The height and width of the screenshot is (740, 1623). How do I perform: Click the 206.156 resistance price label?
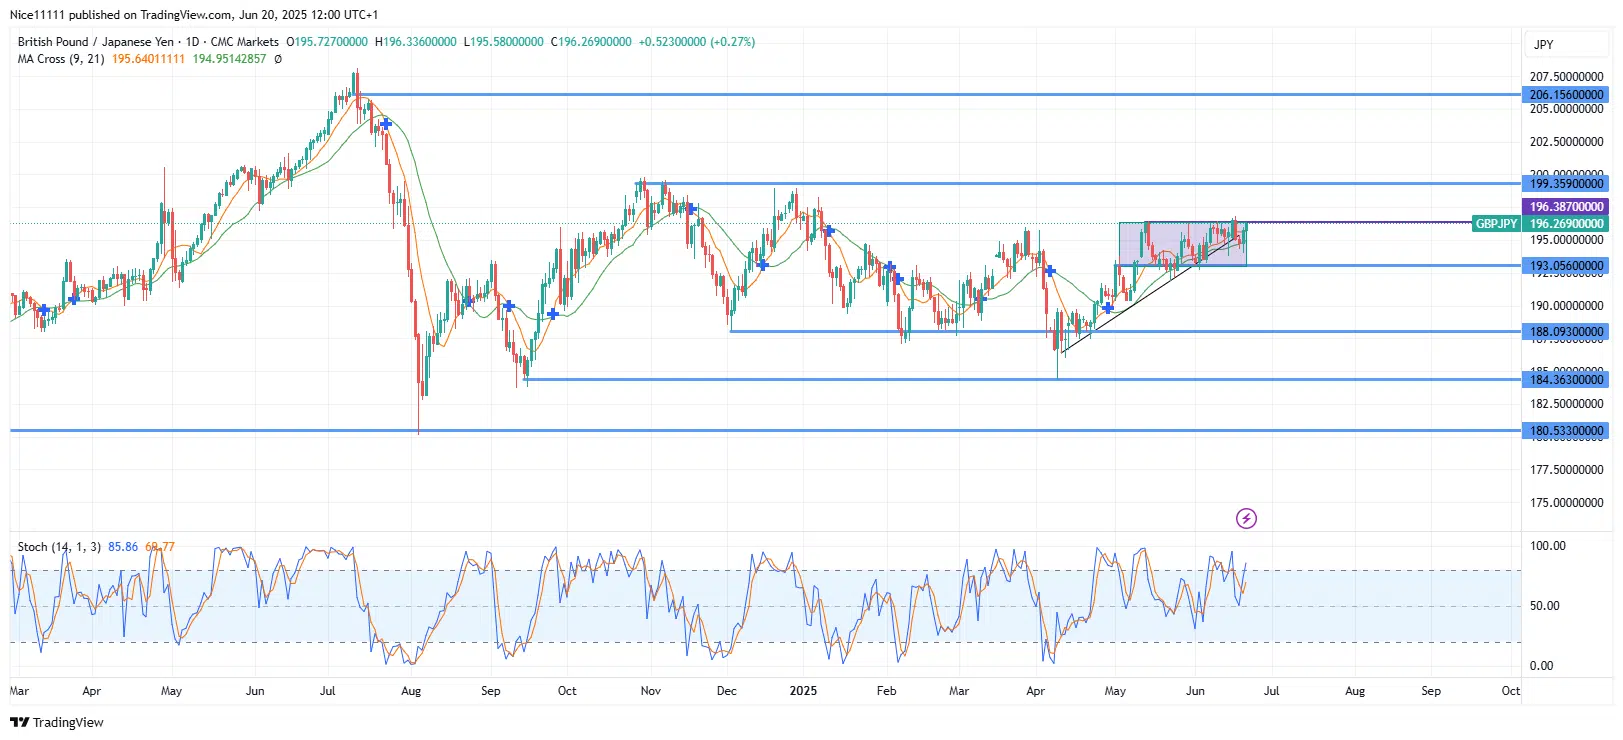1566,95
